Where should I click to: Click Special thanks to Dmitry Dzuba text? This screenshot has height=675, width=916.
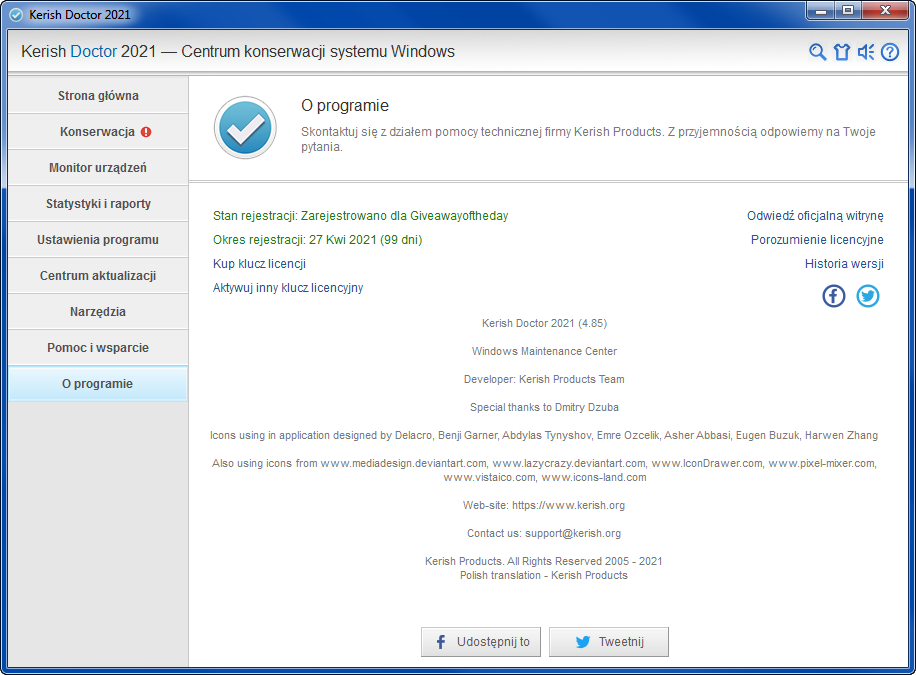544,407
